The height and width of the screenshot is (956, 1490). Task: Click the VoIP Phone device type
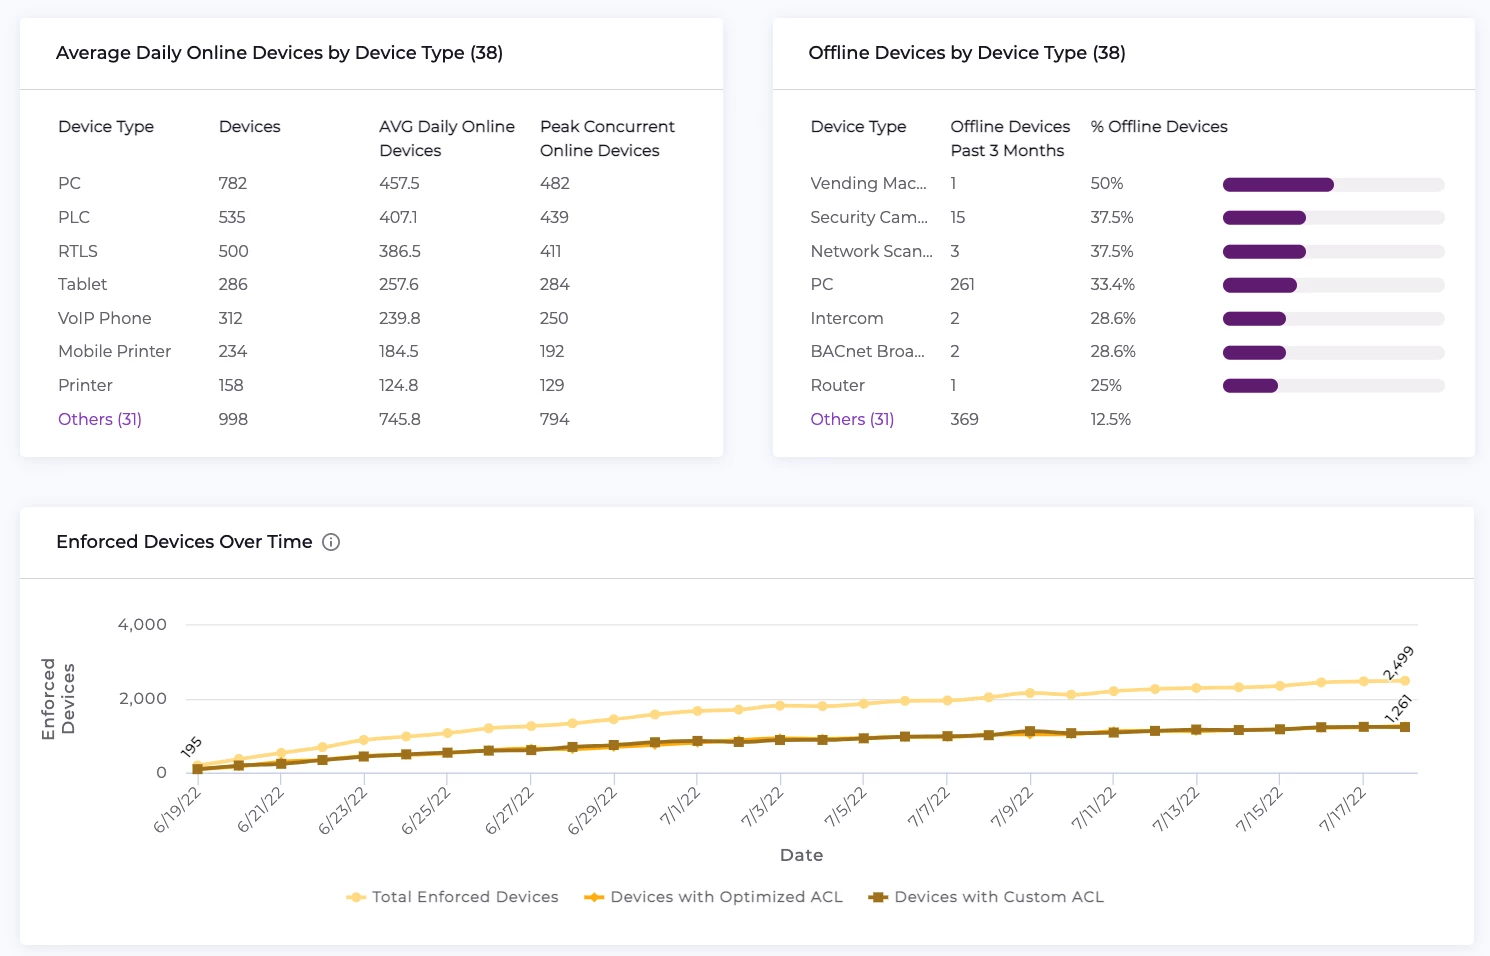[105, 318]
